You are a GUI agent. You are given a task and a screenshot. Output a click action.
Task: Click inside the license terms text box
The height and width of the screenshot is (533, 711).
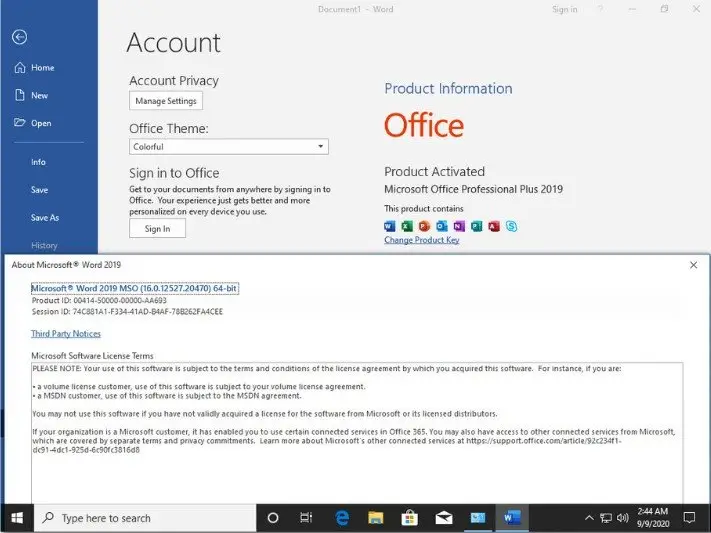(357, 432)
